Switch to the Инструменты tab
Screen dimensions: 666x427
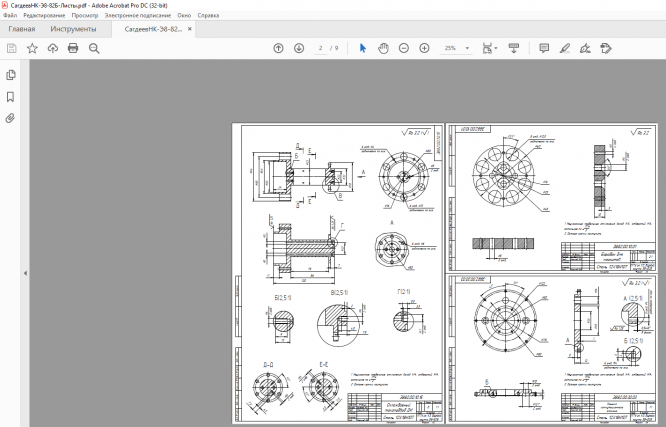click(x=73, y=29)
